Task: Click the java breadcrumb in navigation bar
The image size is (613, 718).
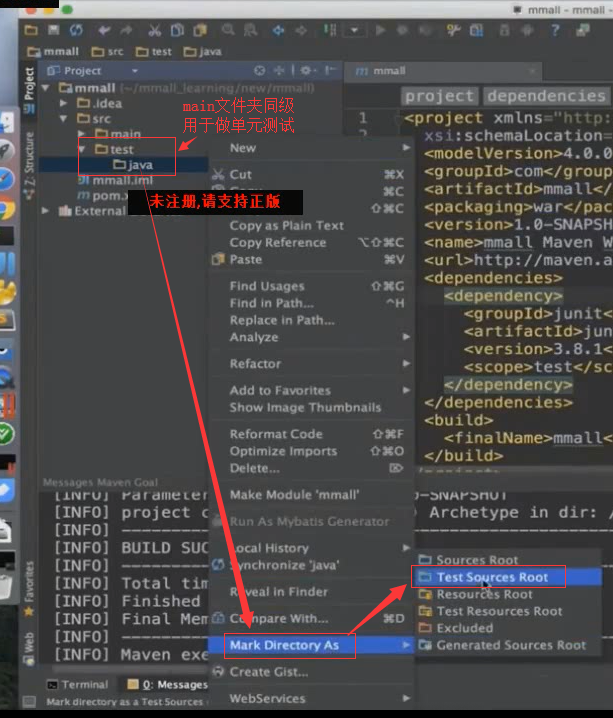Action: click(202, 52)
